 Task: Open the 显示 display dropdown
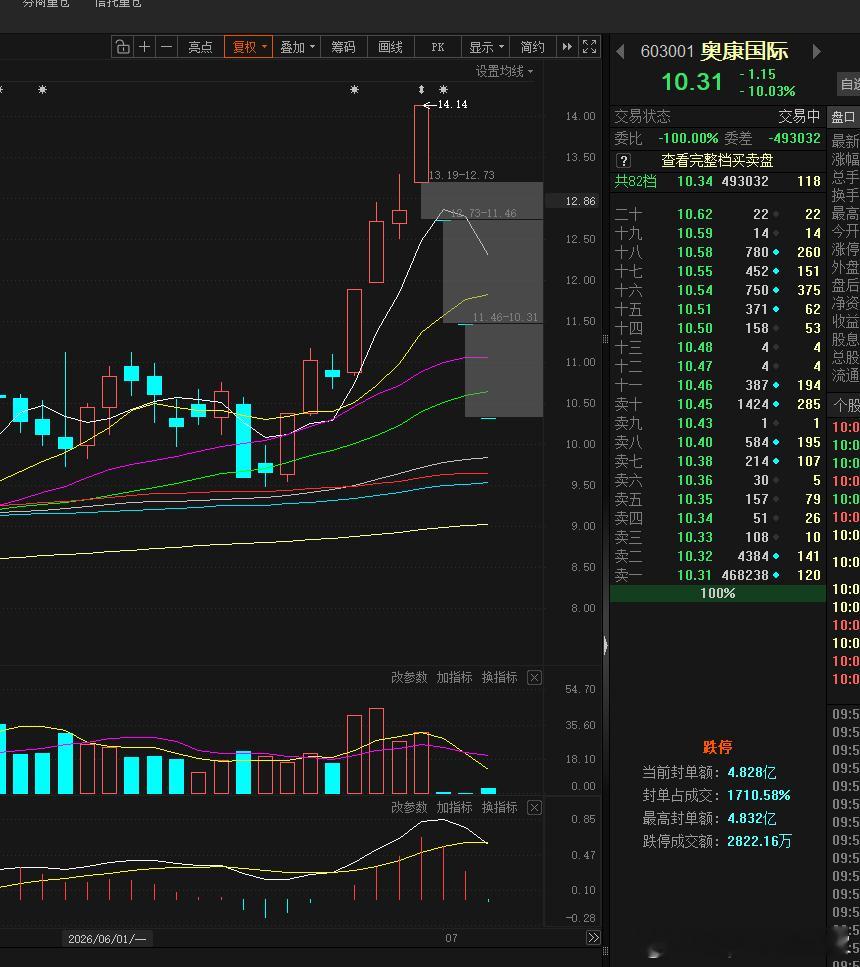click(x=486, y=47)
